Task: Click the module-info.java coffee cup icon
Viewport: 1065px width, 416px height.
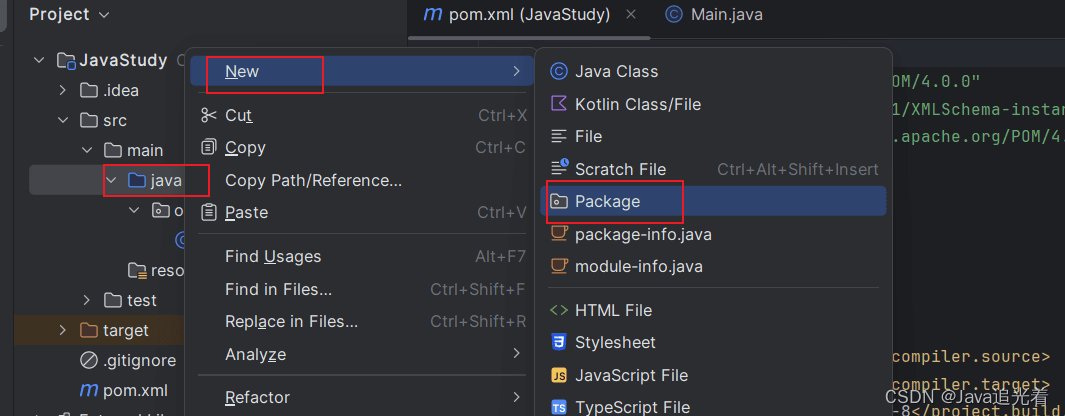Action: click(559, 266)
